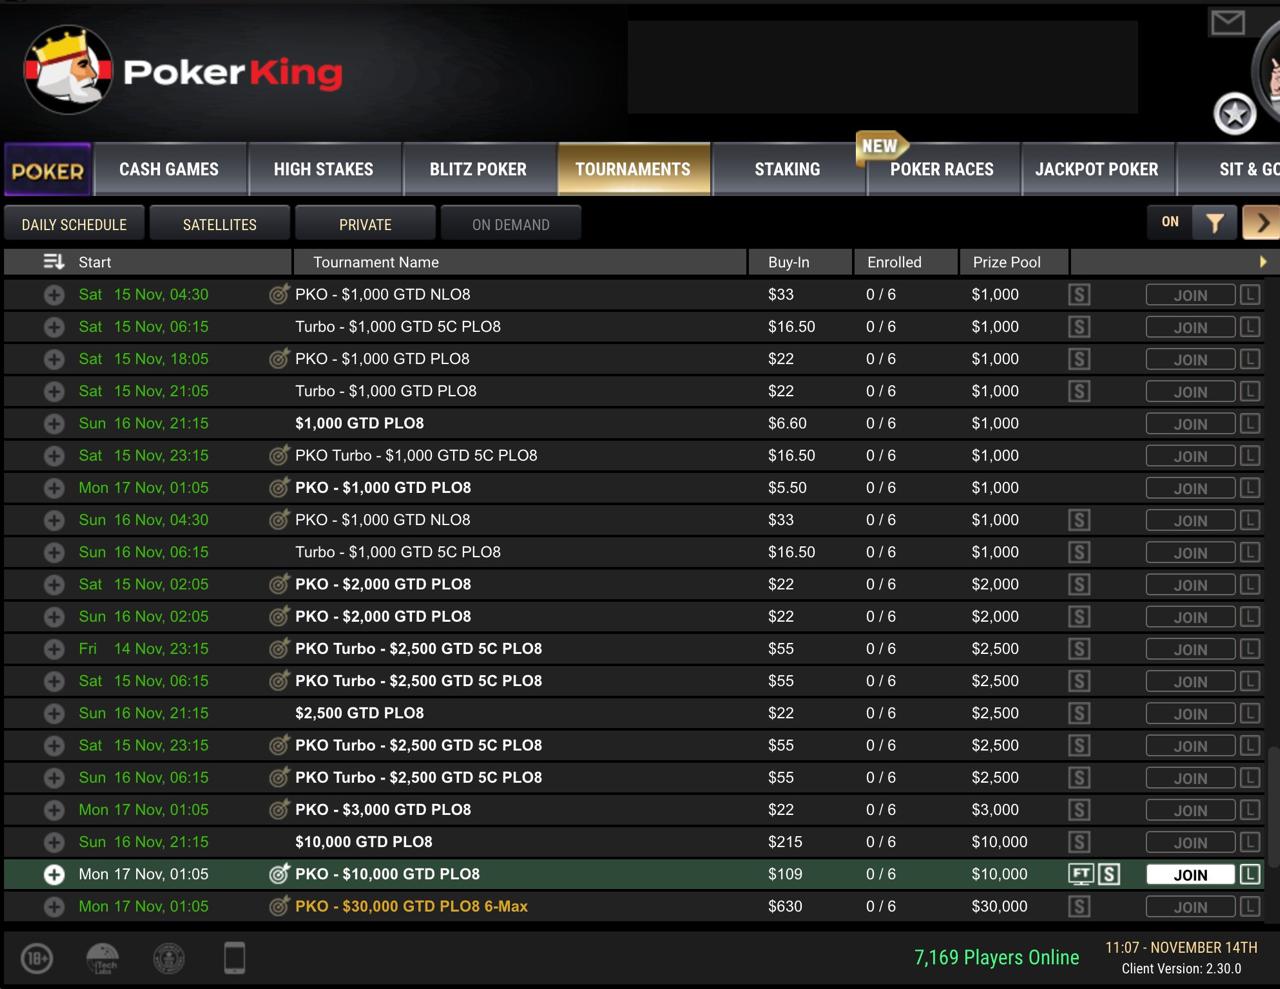Click the S icon on the PKO - $30,000 GTD PLO8 6-Max row
1280x989 pixels.
(x=1079, y=907)
